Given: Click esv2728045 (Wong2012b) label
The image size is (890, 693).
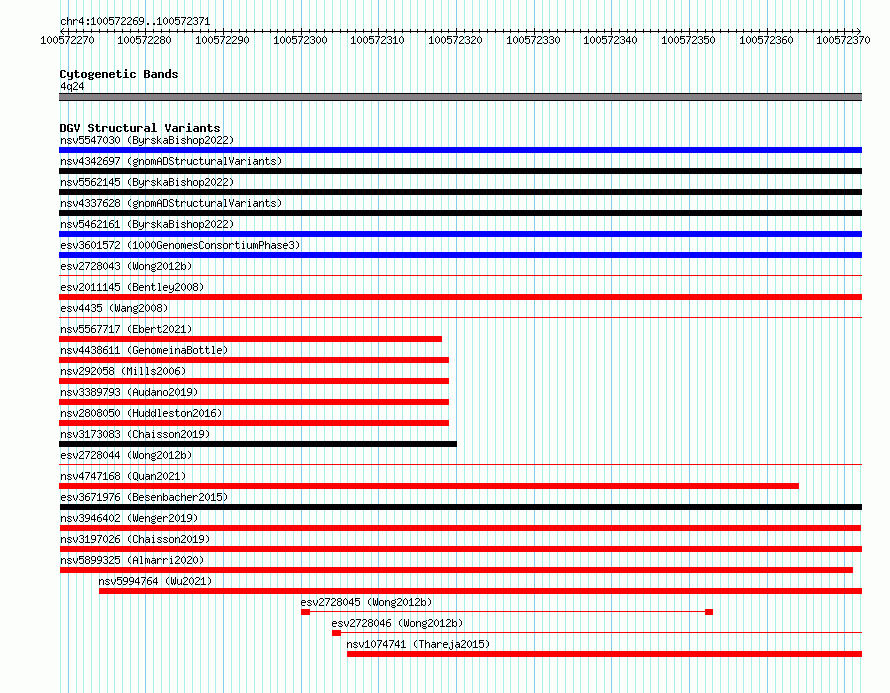Looking at the screenshot, I should [x=366, y=602].
